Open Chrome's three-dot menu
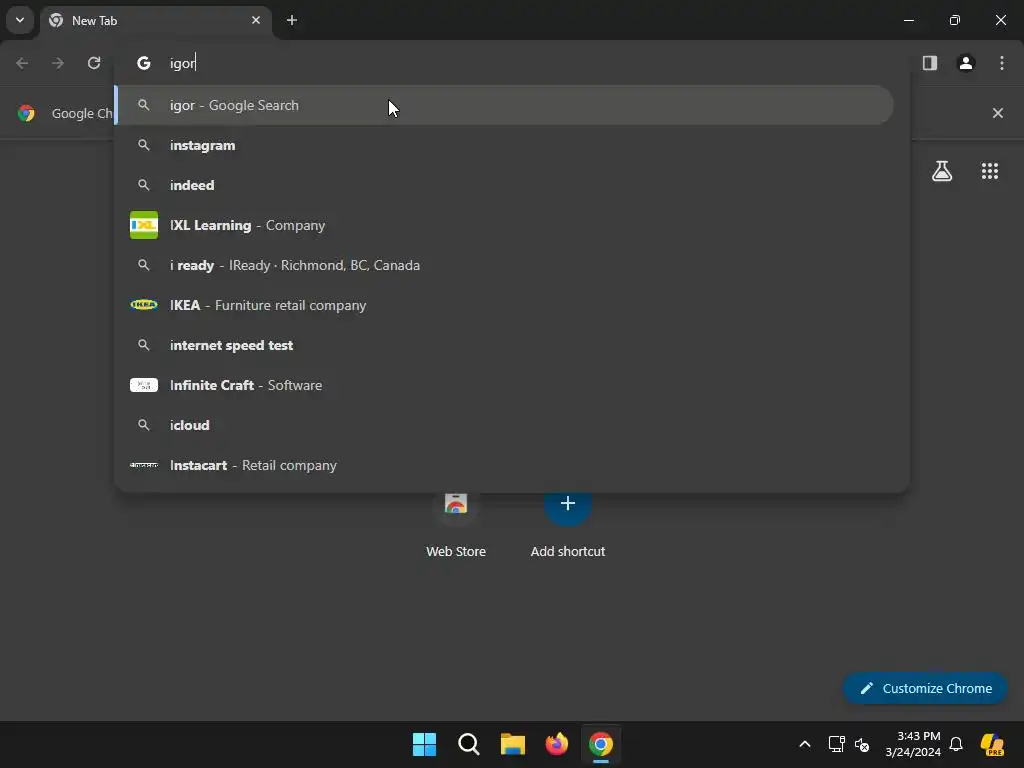 pyautogui.click(x=1002, y=63)
